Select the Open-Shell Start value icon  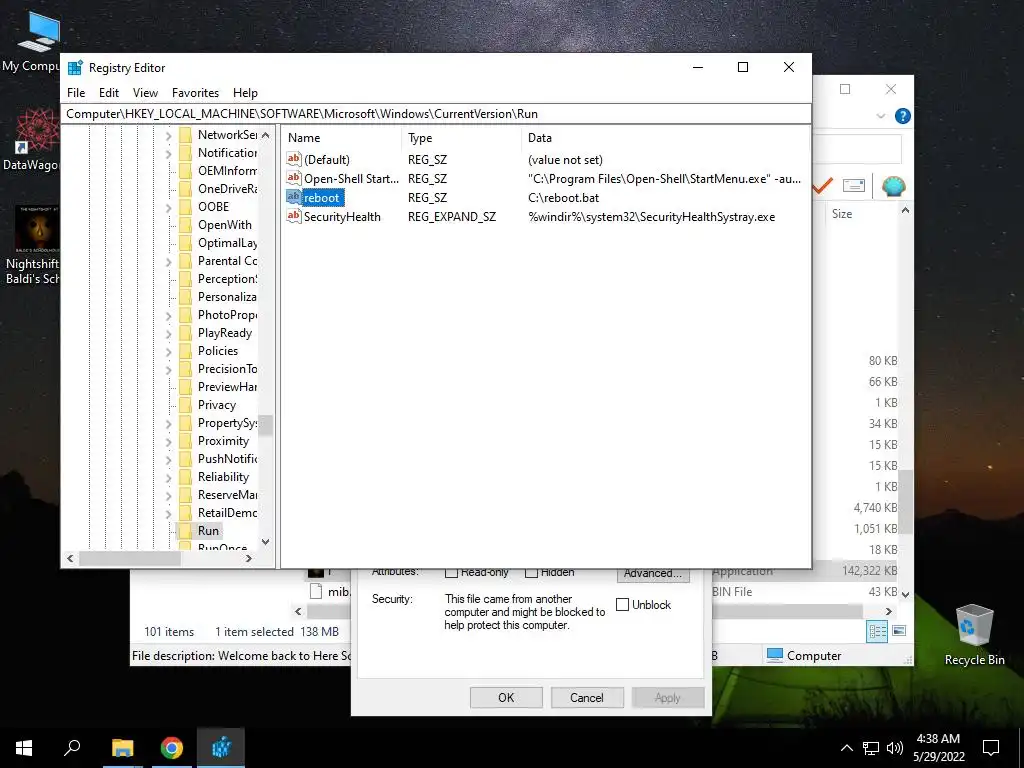point(294,178)
